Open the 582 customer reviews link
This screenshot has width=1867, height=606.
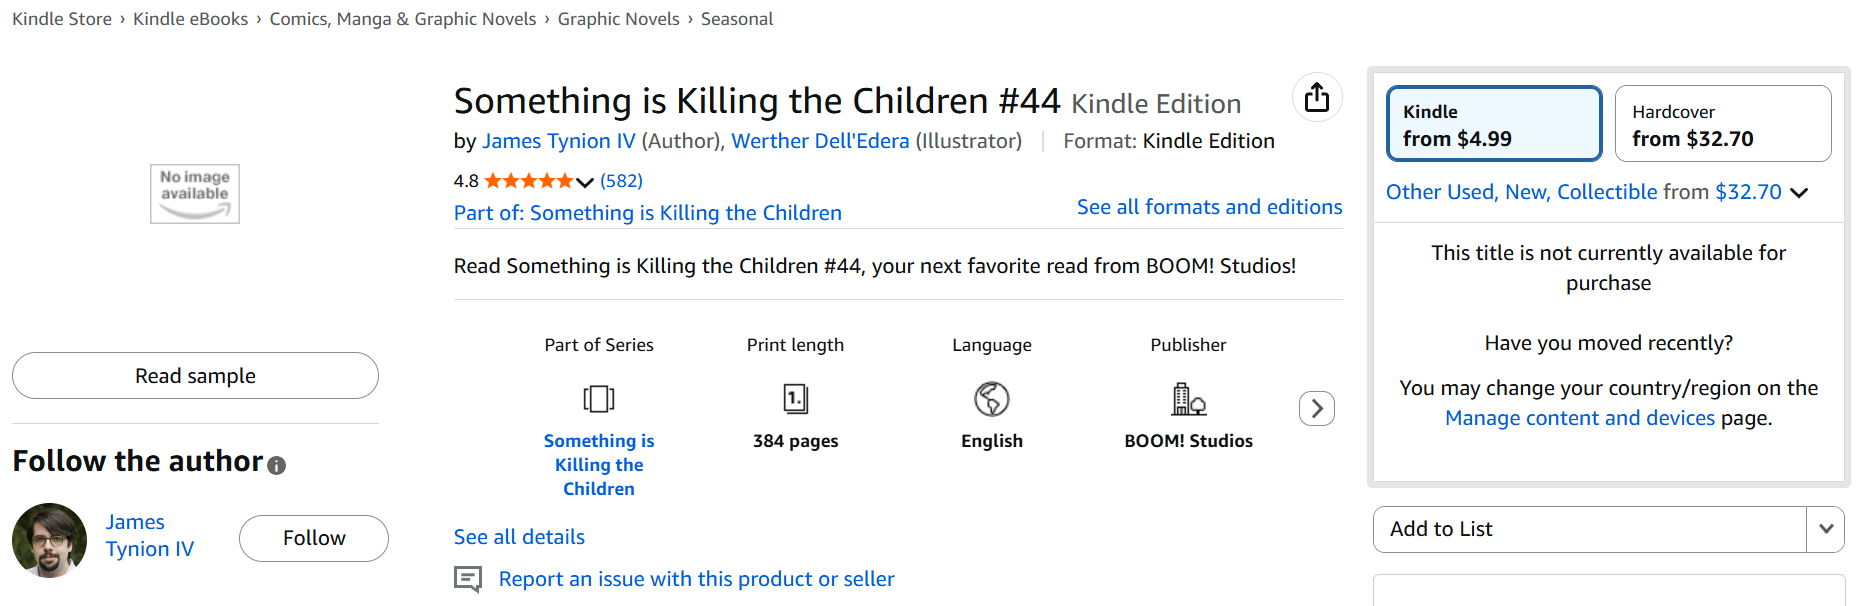click(x=621, y=181)
